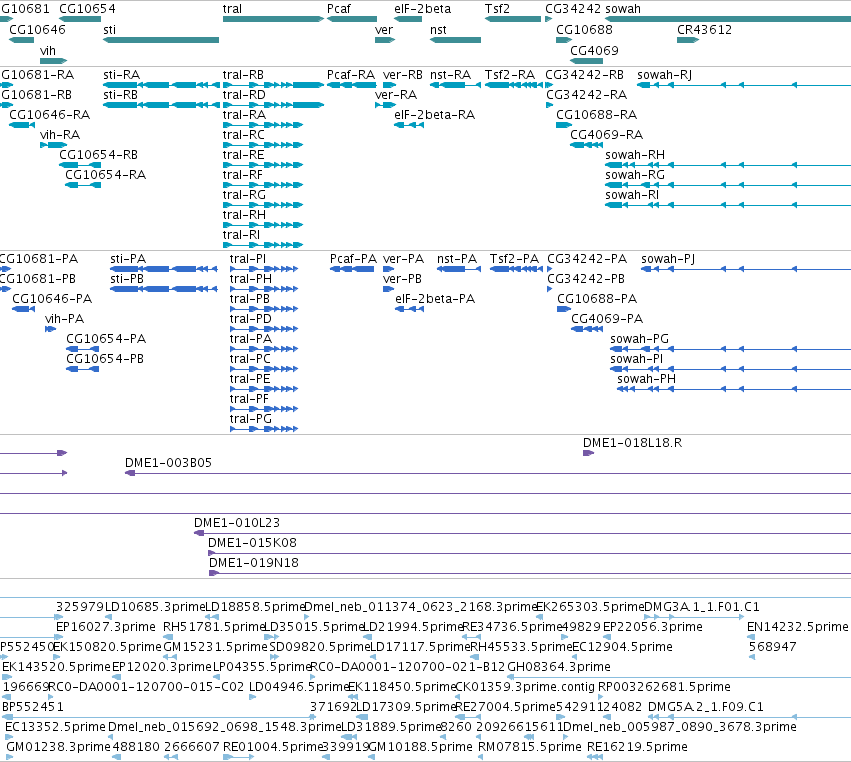851x762 pixels.
Task: Click transcript tral-RA
Action: 263,125
